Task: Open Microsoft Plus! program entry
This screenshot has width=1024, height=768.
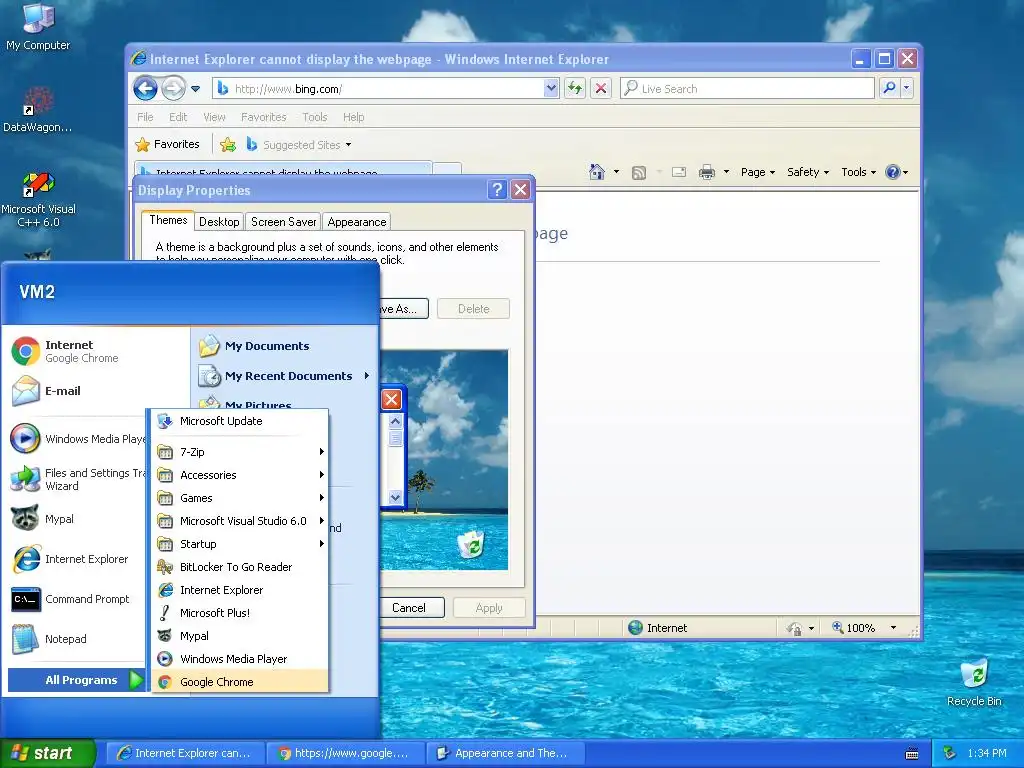Action: [x=240, y=613]
